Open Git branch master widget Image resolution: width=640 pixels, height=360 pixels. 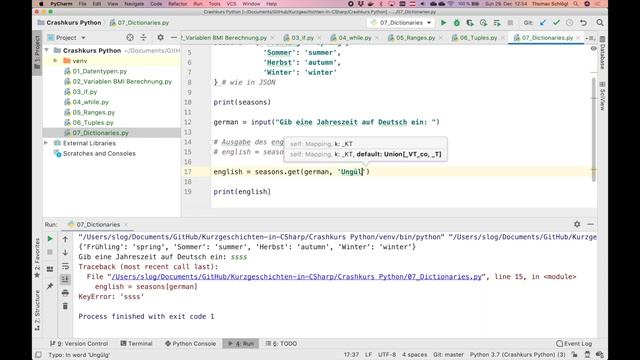pos(448,355)
